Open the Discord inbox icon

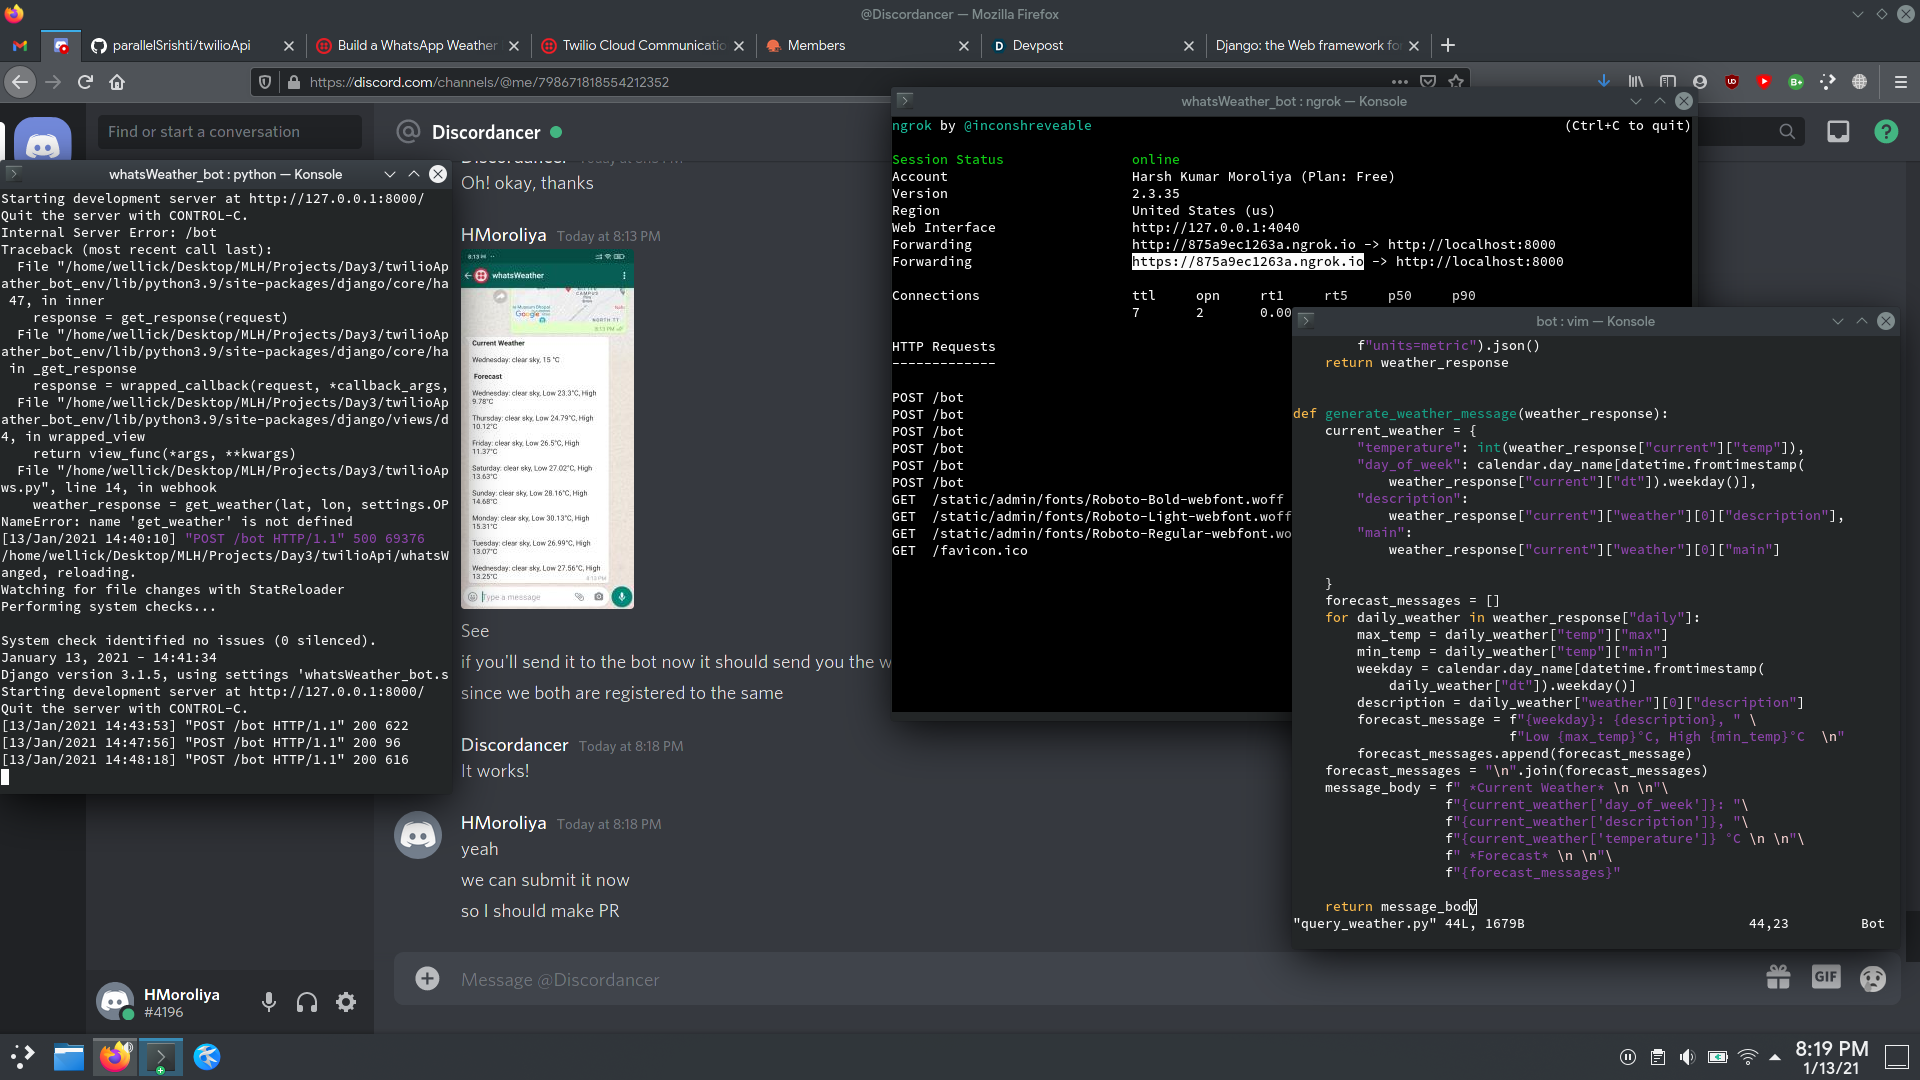click(x=1838, y=132)
